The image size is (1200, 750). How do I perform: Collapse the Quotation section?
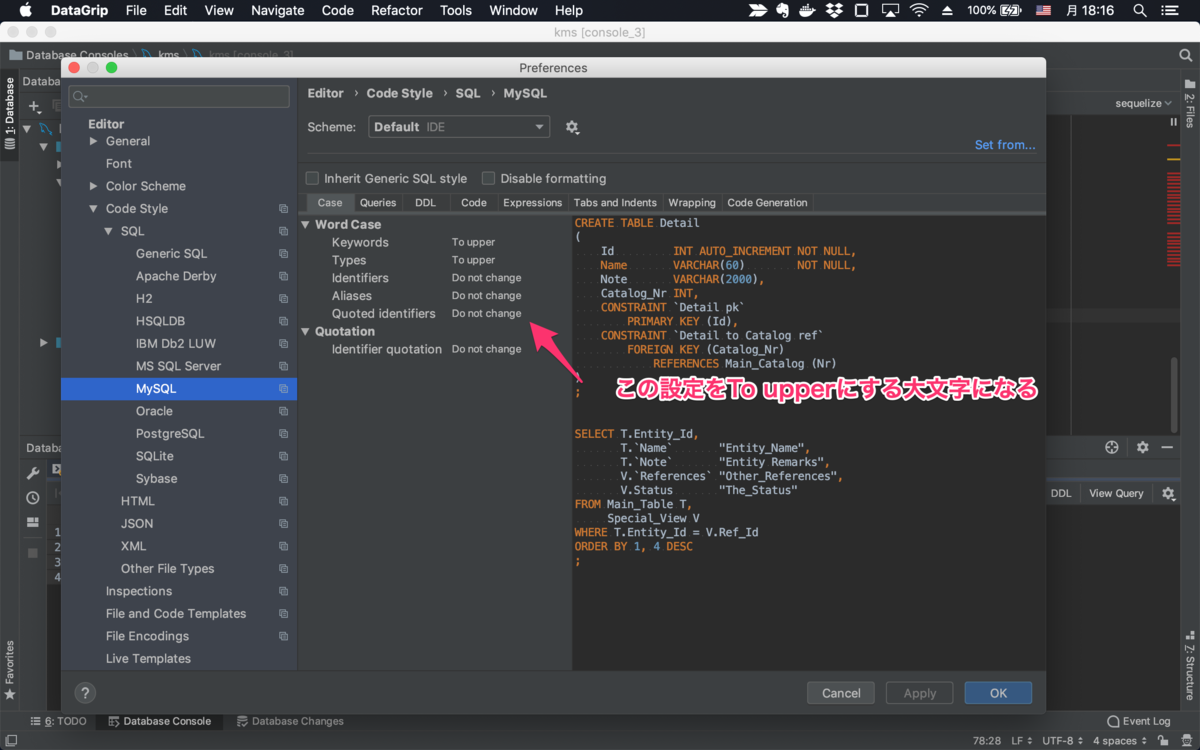tap(306, 332)
